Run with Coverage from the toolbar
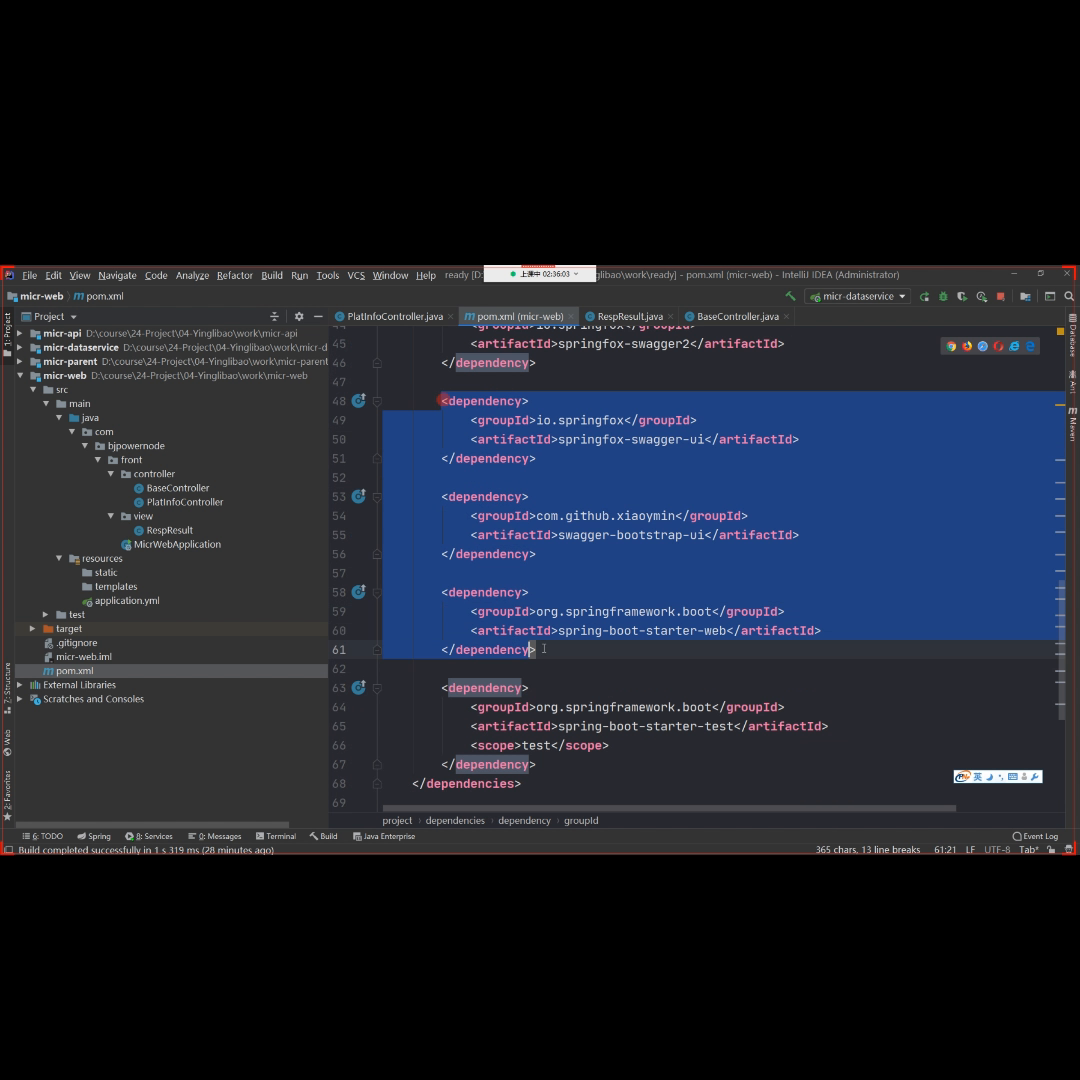Image resolution: width=1080 pixels, height=1080 pixels. click(x=962, y=297)
